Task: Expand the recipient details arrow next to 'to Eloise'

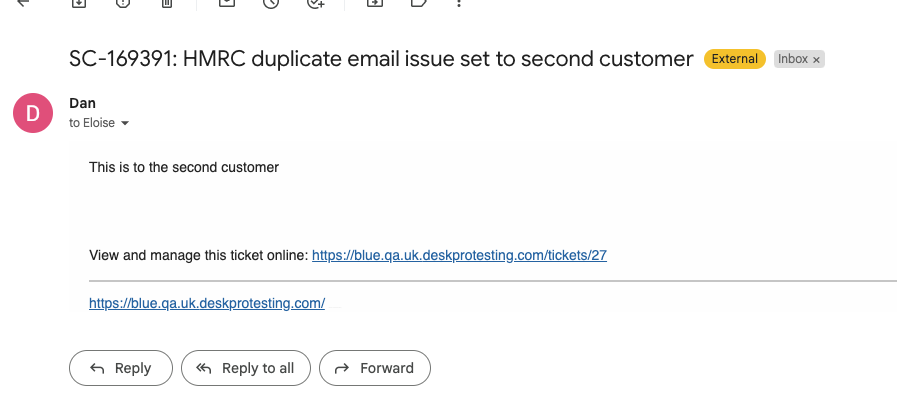Action: pos(125,123)
